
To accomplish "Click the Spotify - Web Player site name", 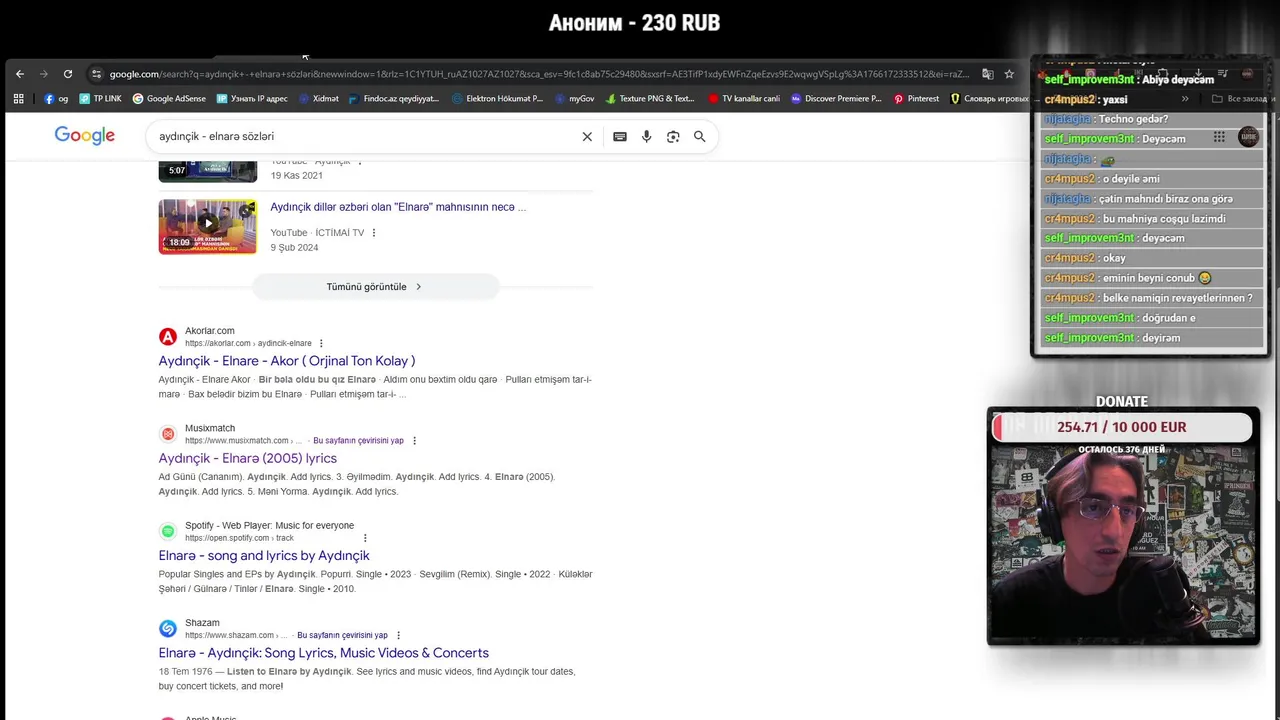I will coord(269,526).
